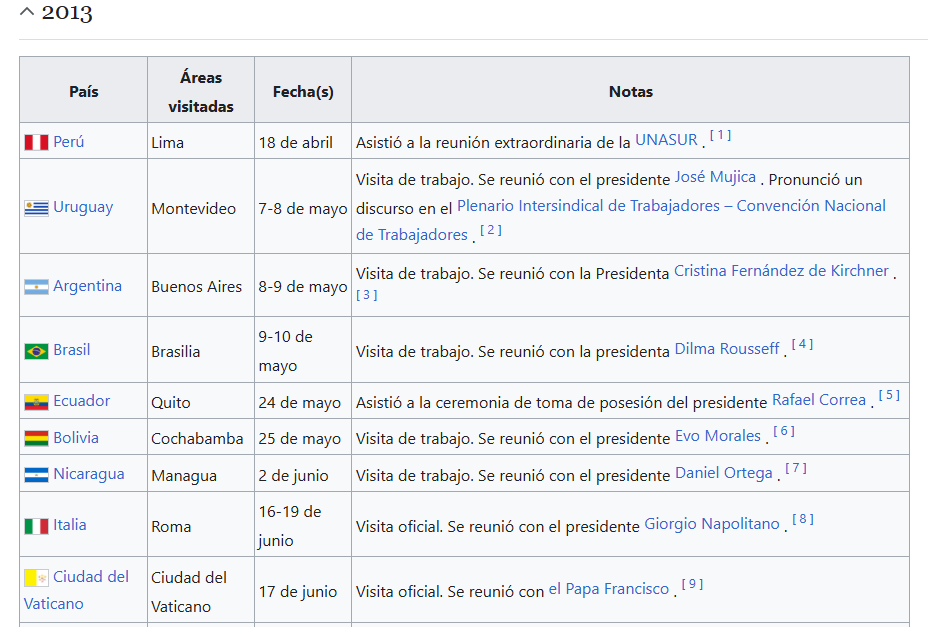Select the 16-19 de junio date
The width and height of the screenshot is (928, 627).
[x=290, y=526]
